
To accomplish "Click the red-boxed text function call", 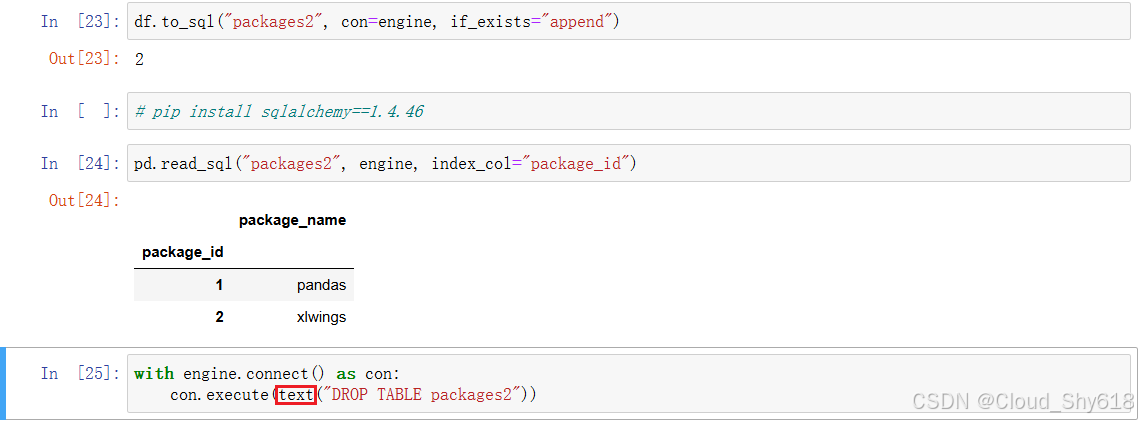I will tap(296, 394).
